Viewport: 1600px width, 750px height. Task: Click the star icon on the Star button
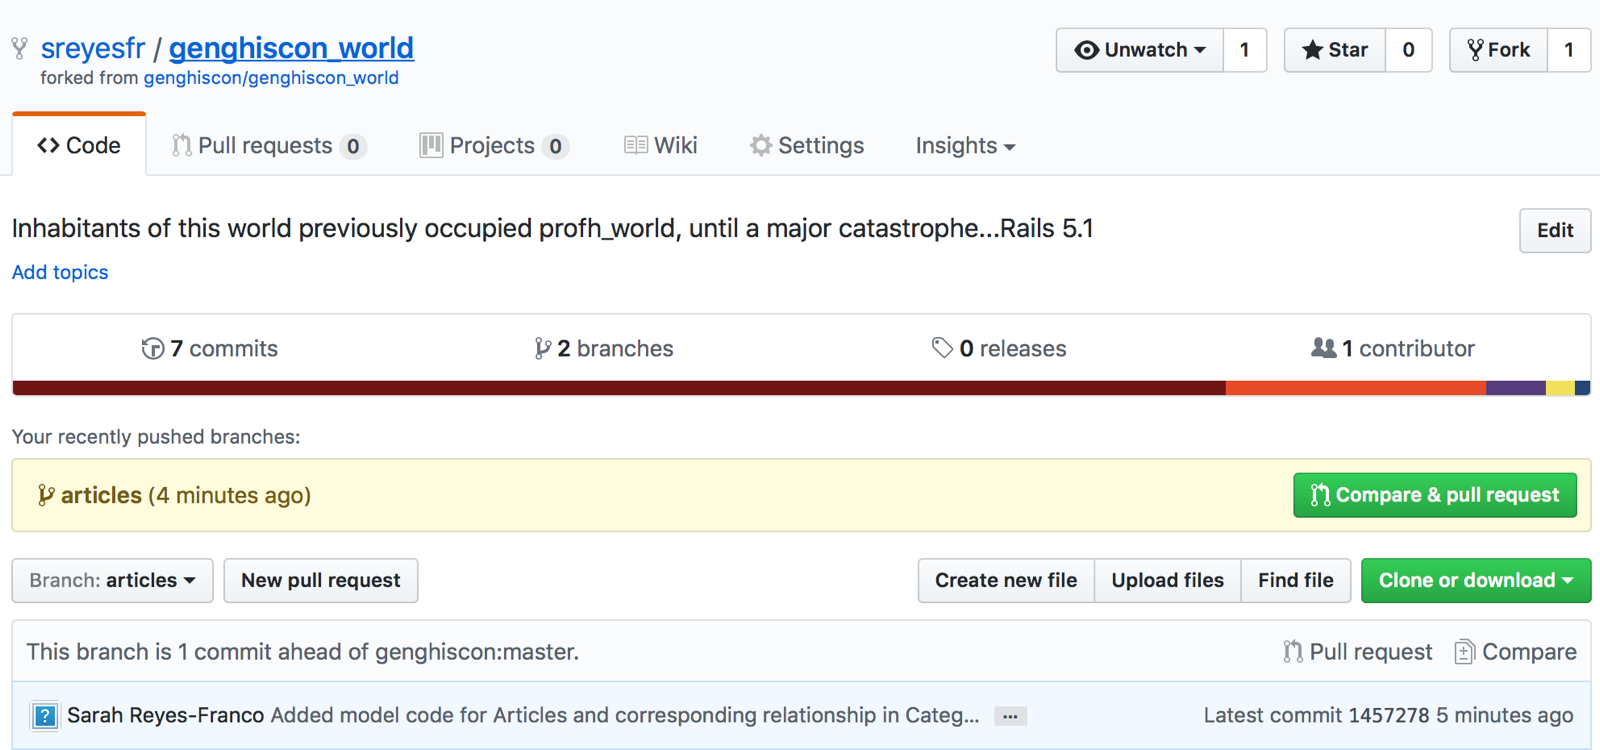point(1312,50)
